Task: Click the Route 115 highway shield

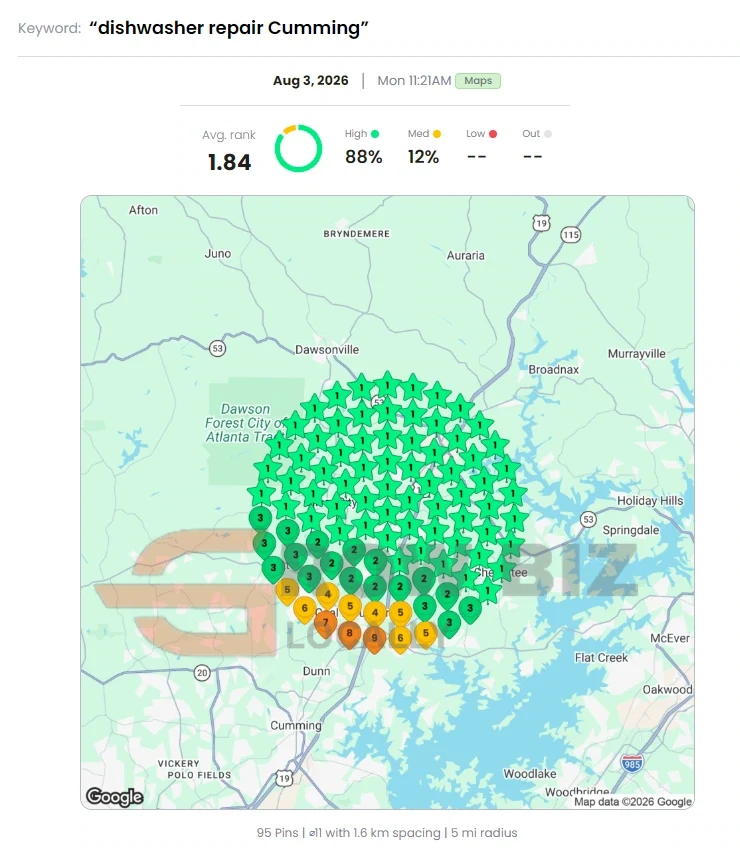Action: (x=570, y=235)
